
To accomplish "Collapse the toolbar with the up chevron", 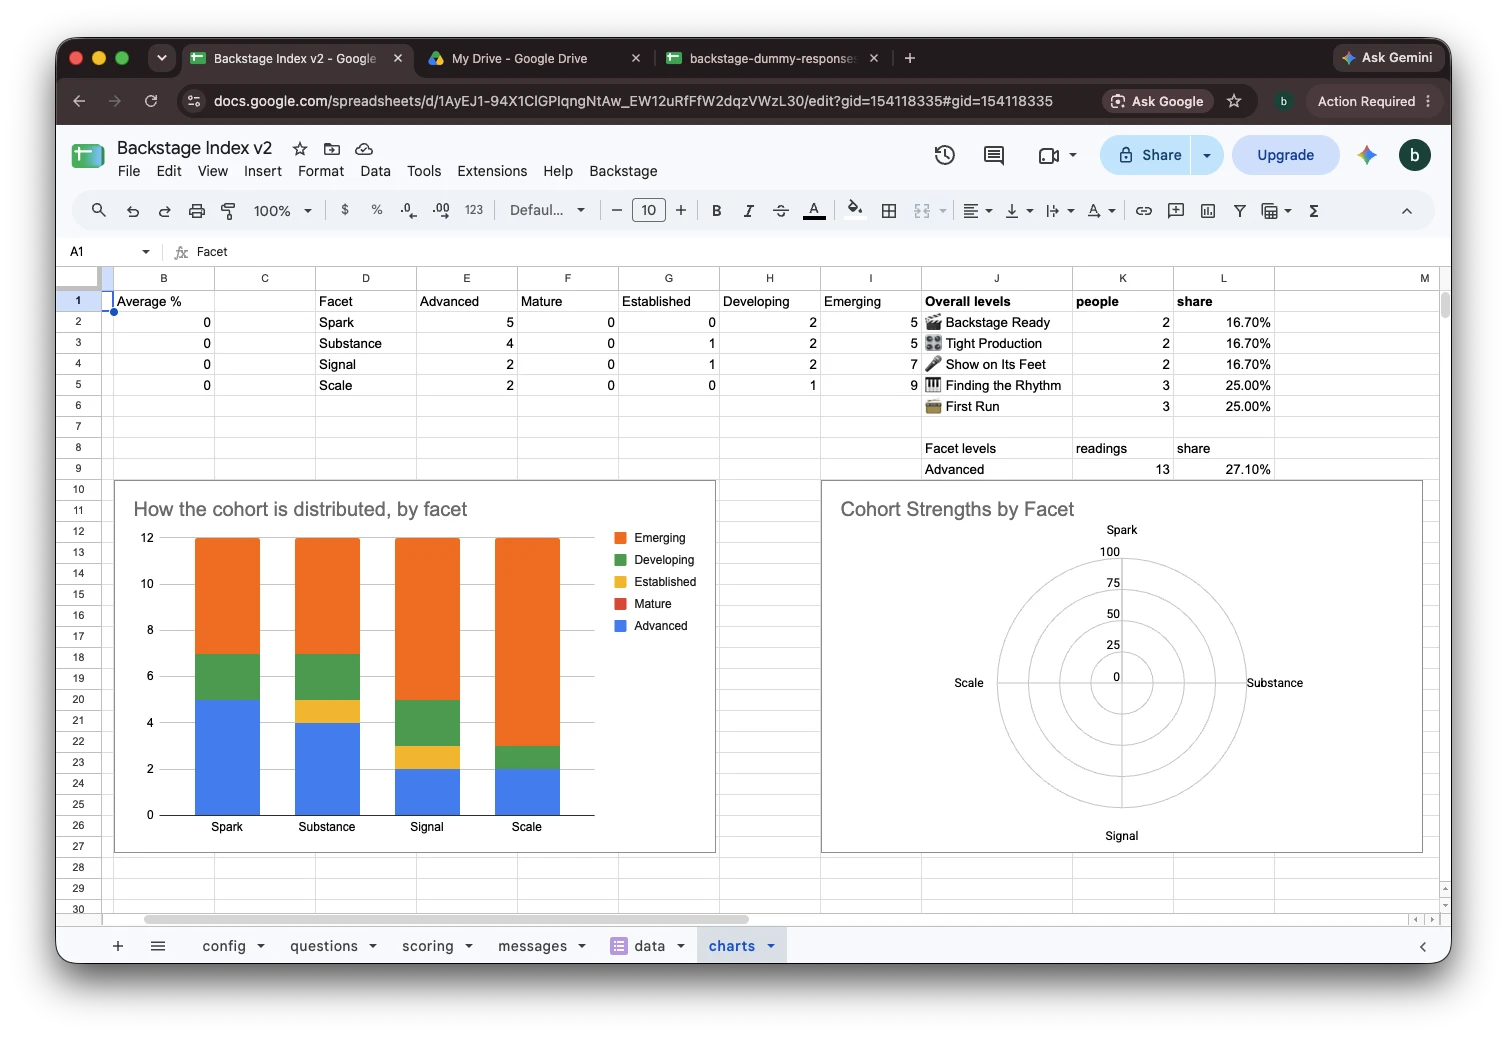I will [x=1407, y=211].
